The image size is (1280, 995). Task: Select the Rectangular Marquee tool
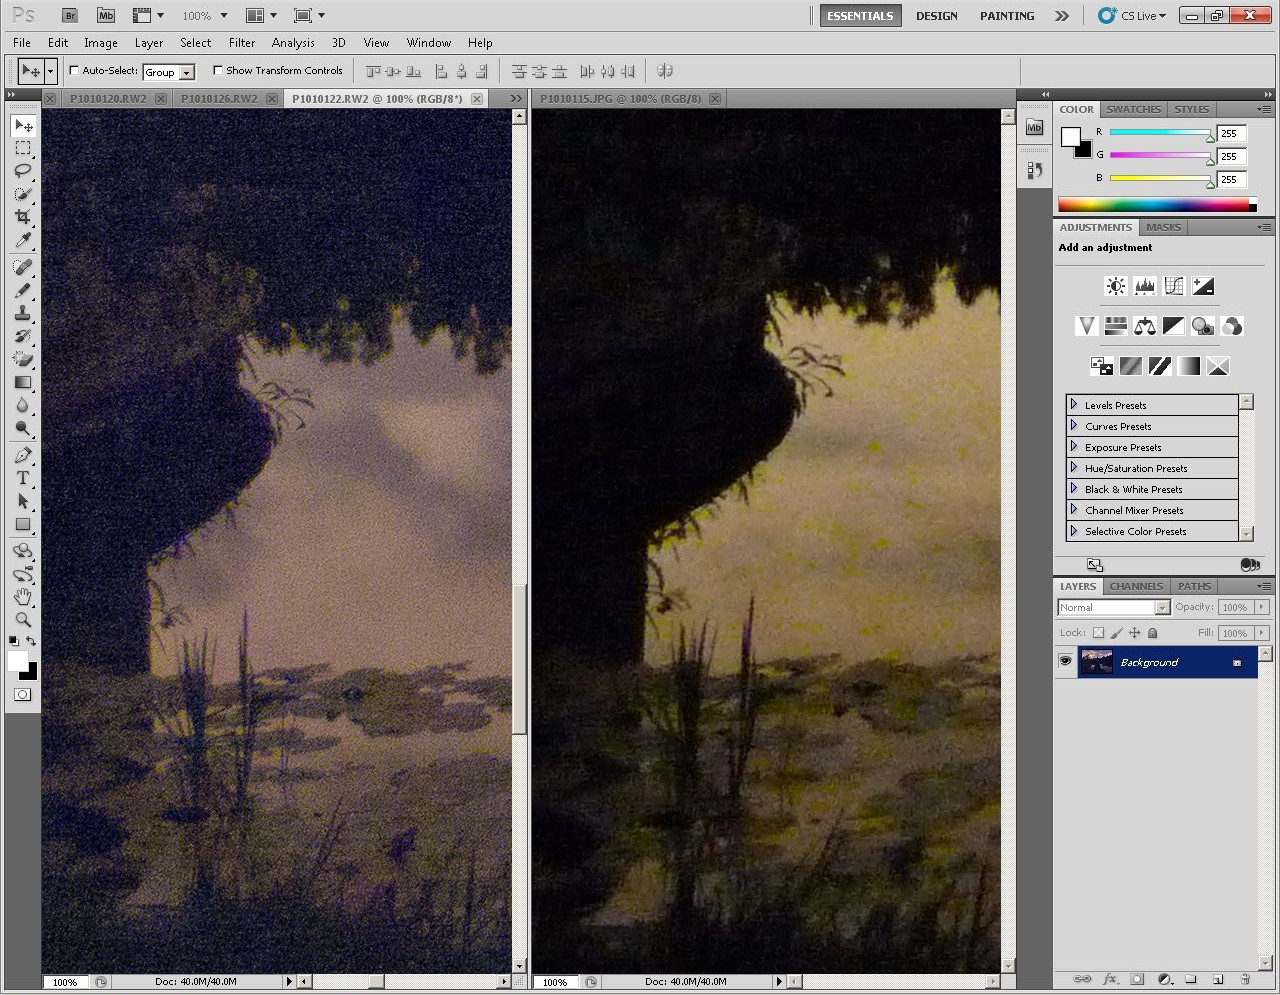tap(23, 148)
